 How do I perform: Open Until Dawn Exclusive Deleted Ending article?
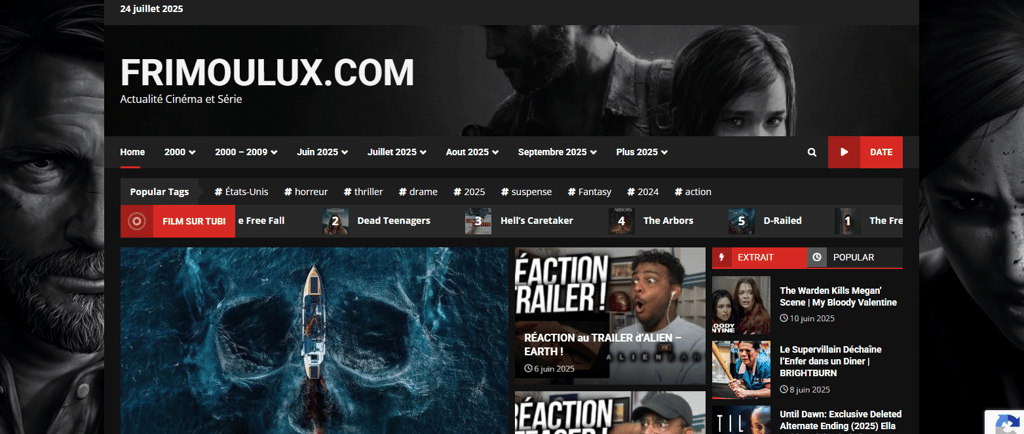840,420
